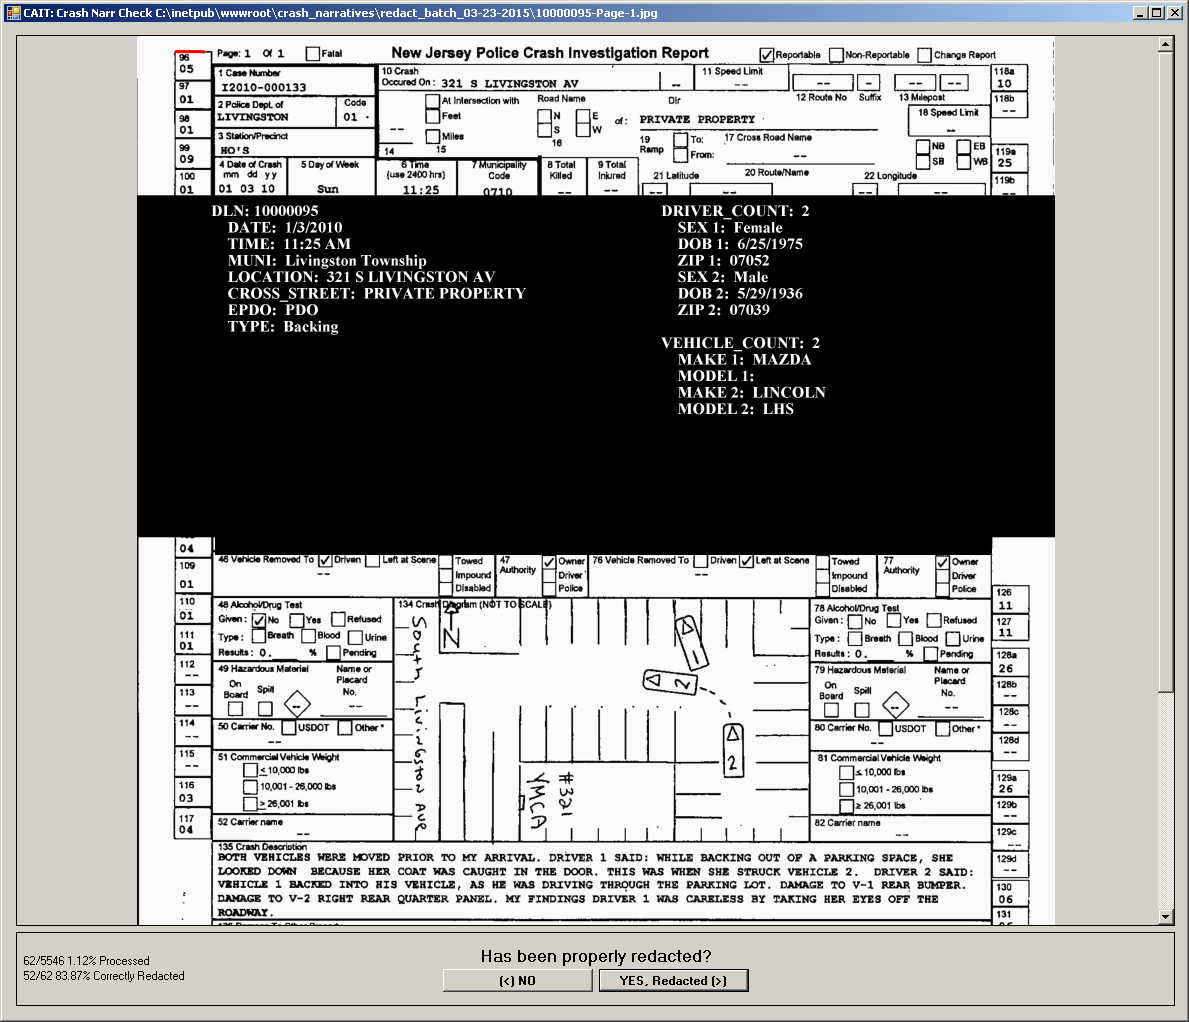Image resolution: width=1189 pixels, height=1022 pixels.
Task: Click the 'YMCA' label in crash diagram
Action: click(537, 801)
